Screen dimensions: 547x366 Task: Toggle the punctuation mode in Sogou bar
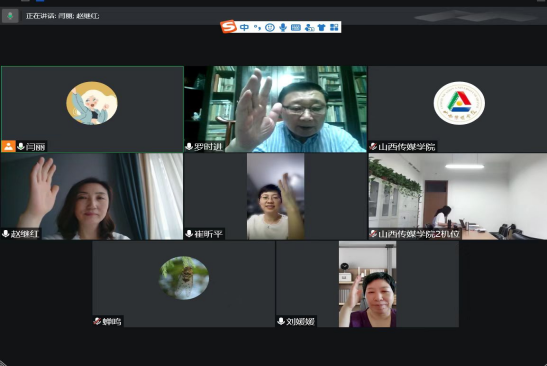coord(257,27)
